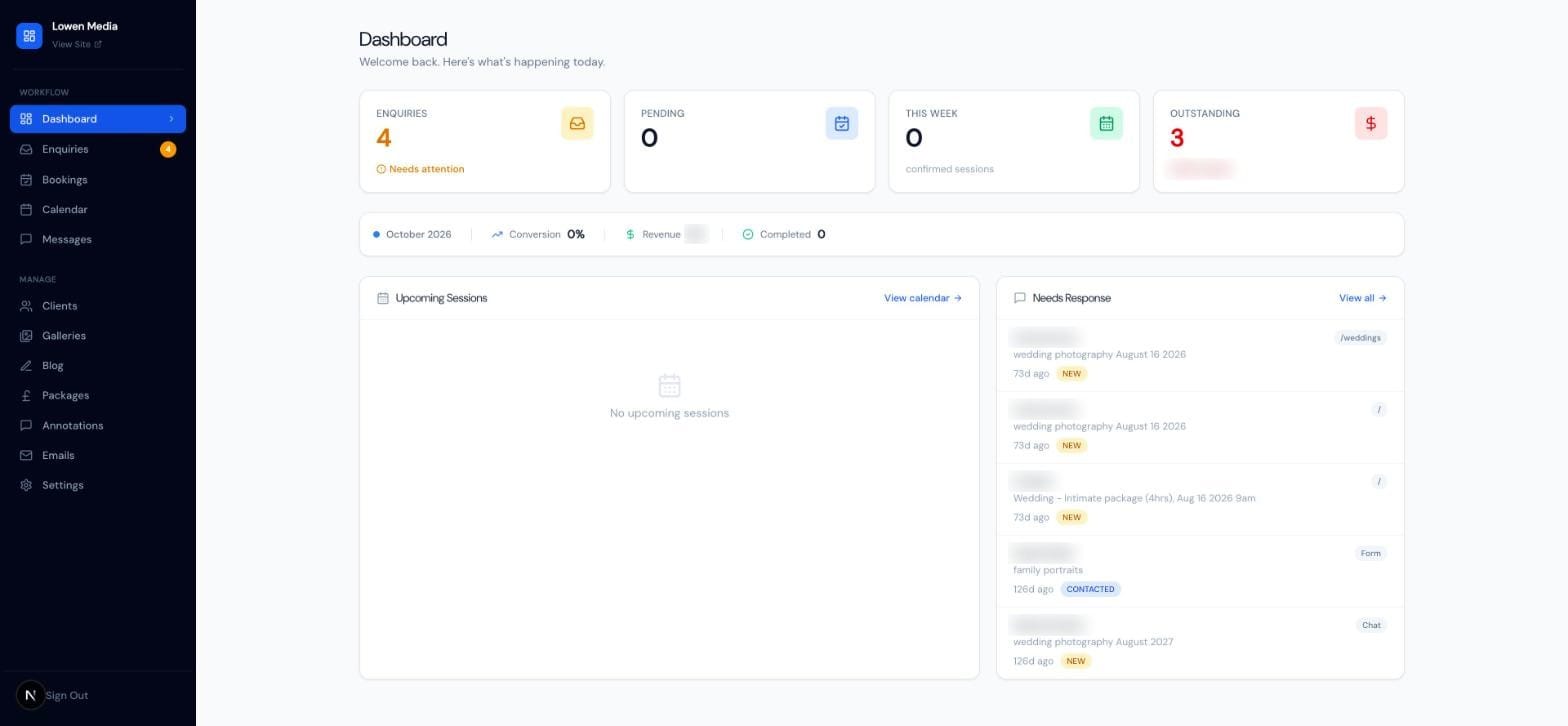Click the yellow Enquiries inbox icon

577,124
